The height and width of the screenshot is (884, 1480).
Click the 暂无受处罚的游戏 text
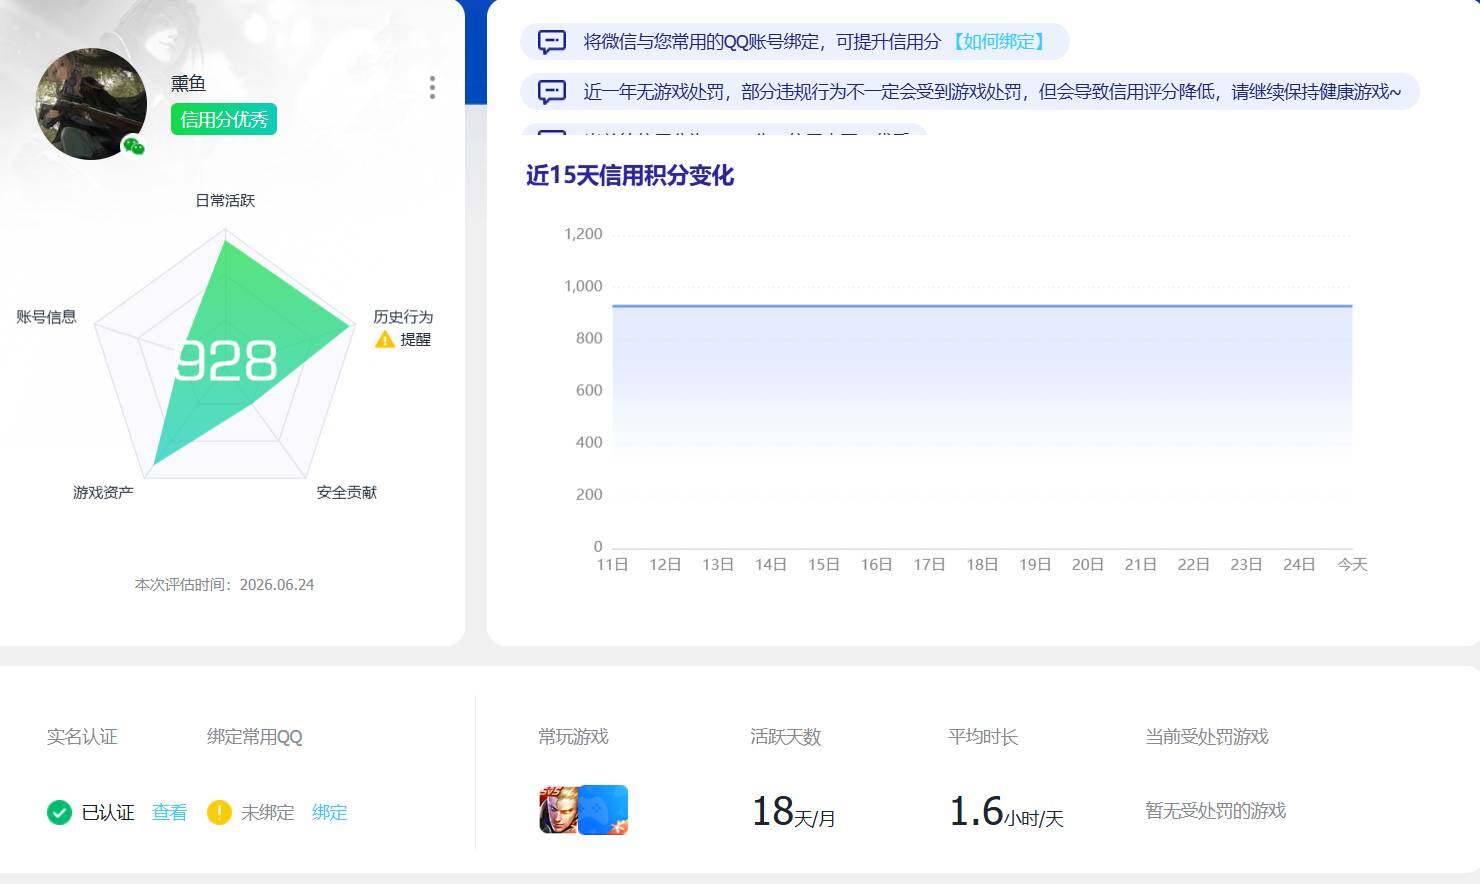pos(1215,811)
